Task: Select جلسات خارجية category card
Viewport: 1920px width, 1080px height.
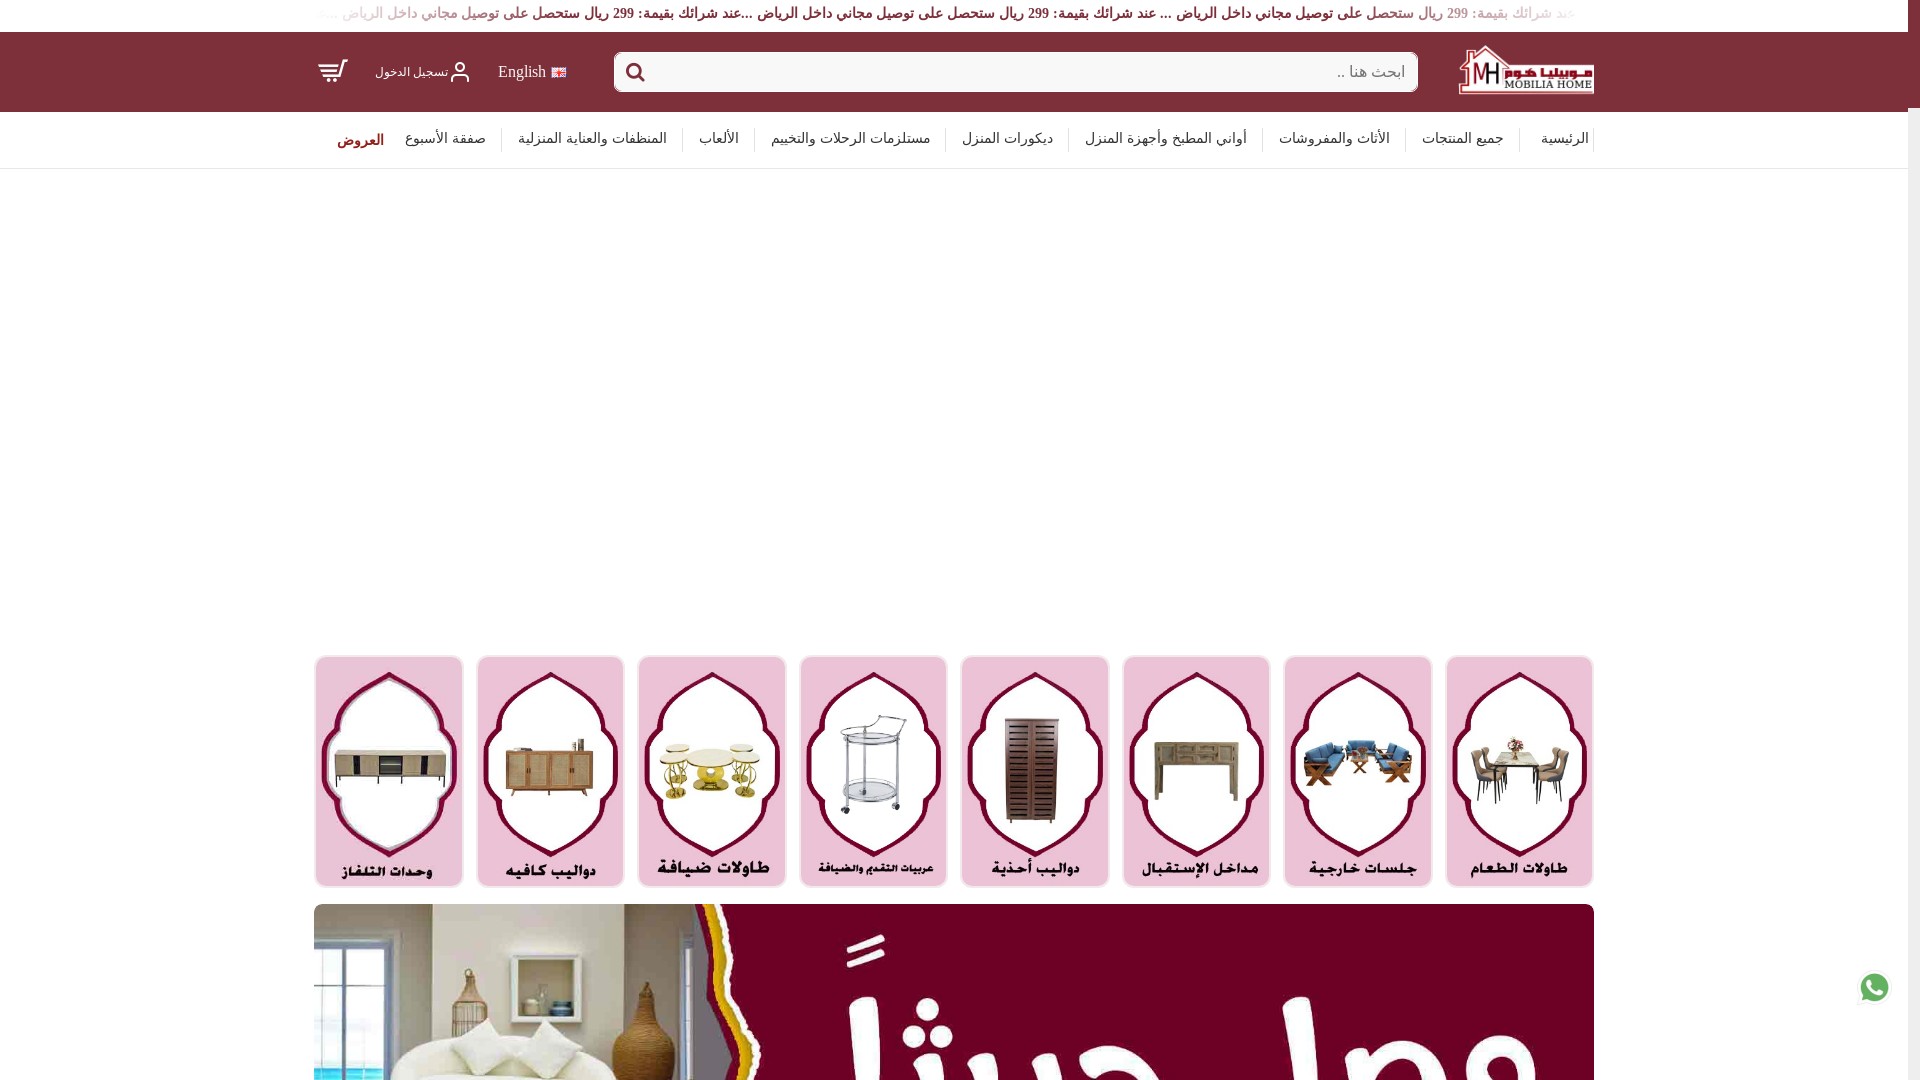Action: click(1358, 771)
